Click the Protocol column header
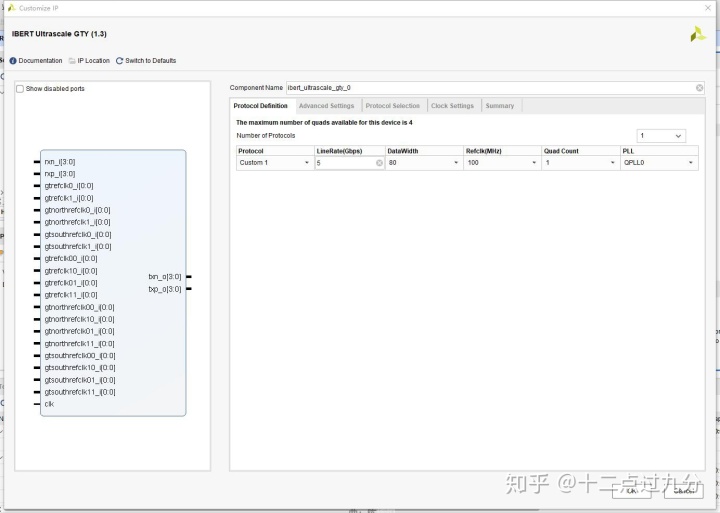 click(275, 151)
